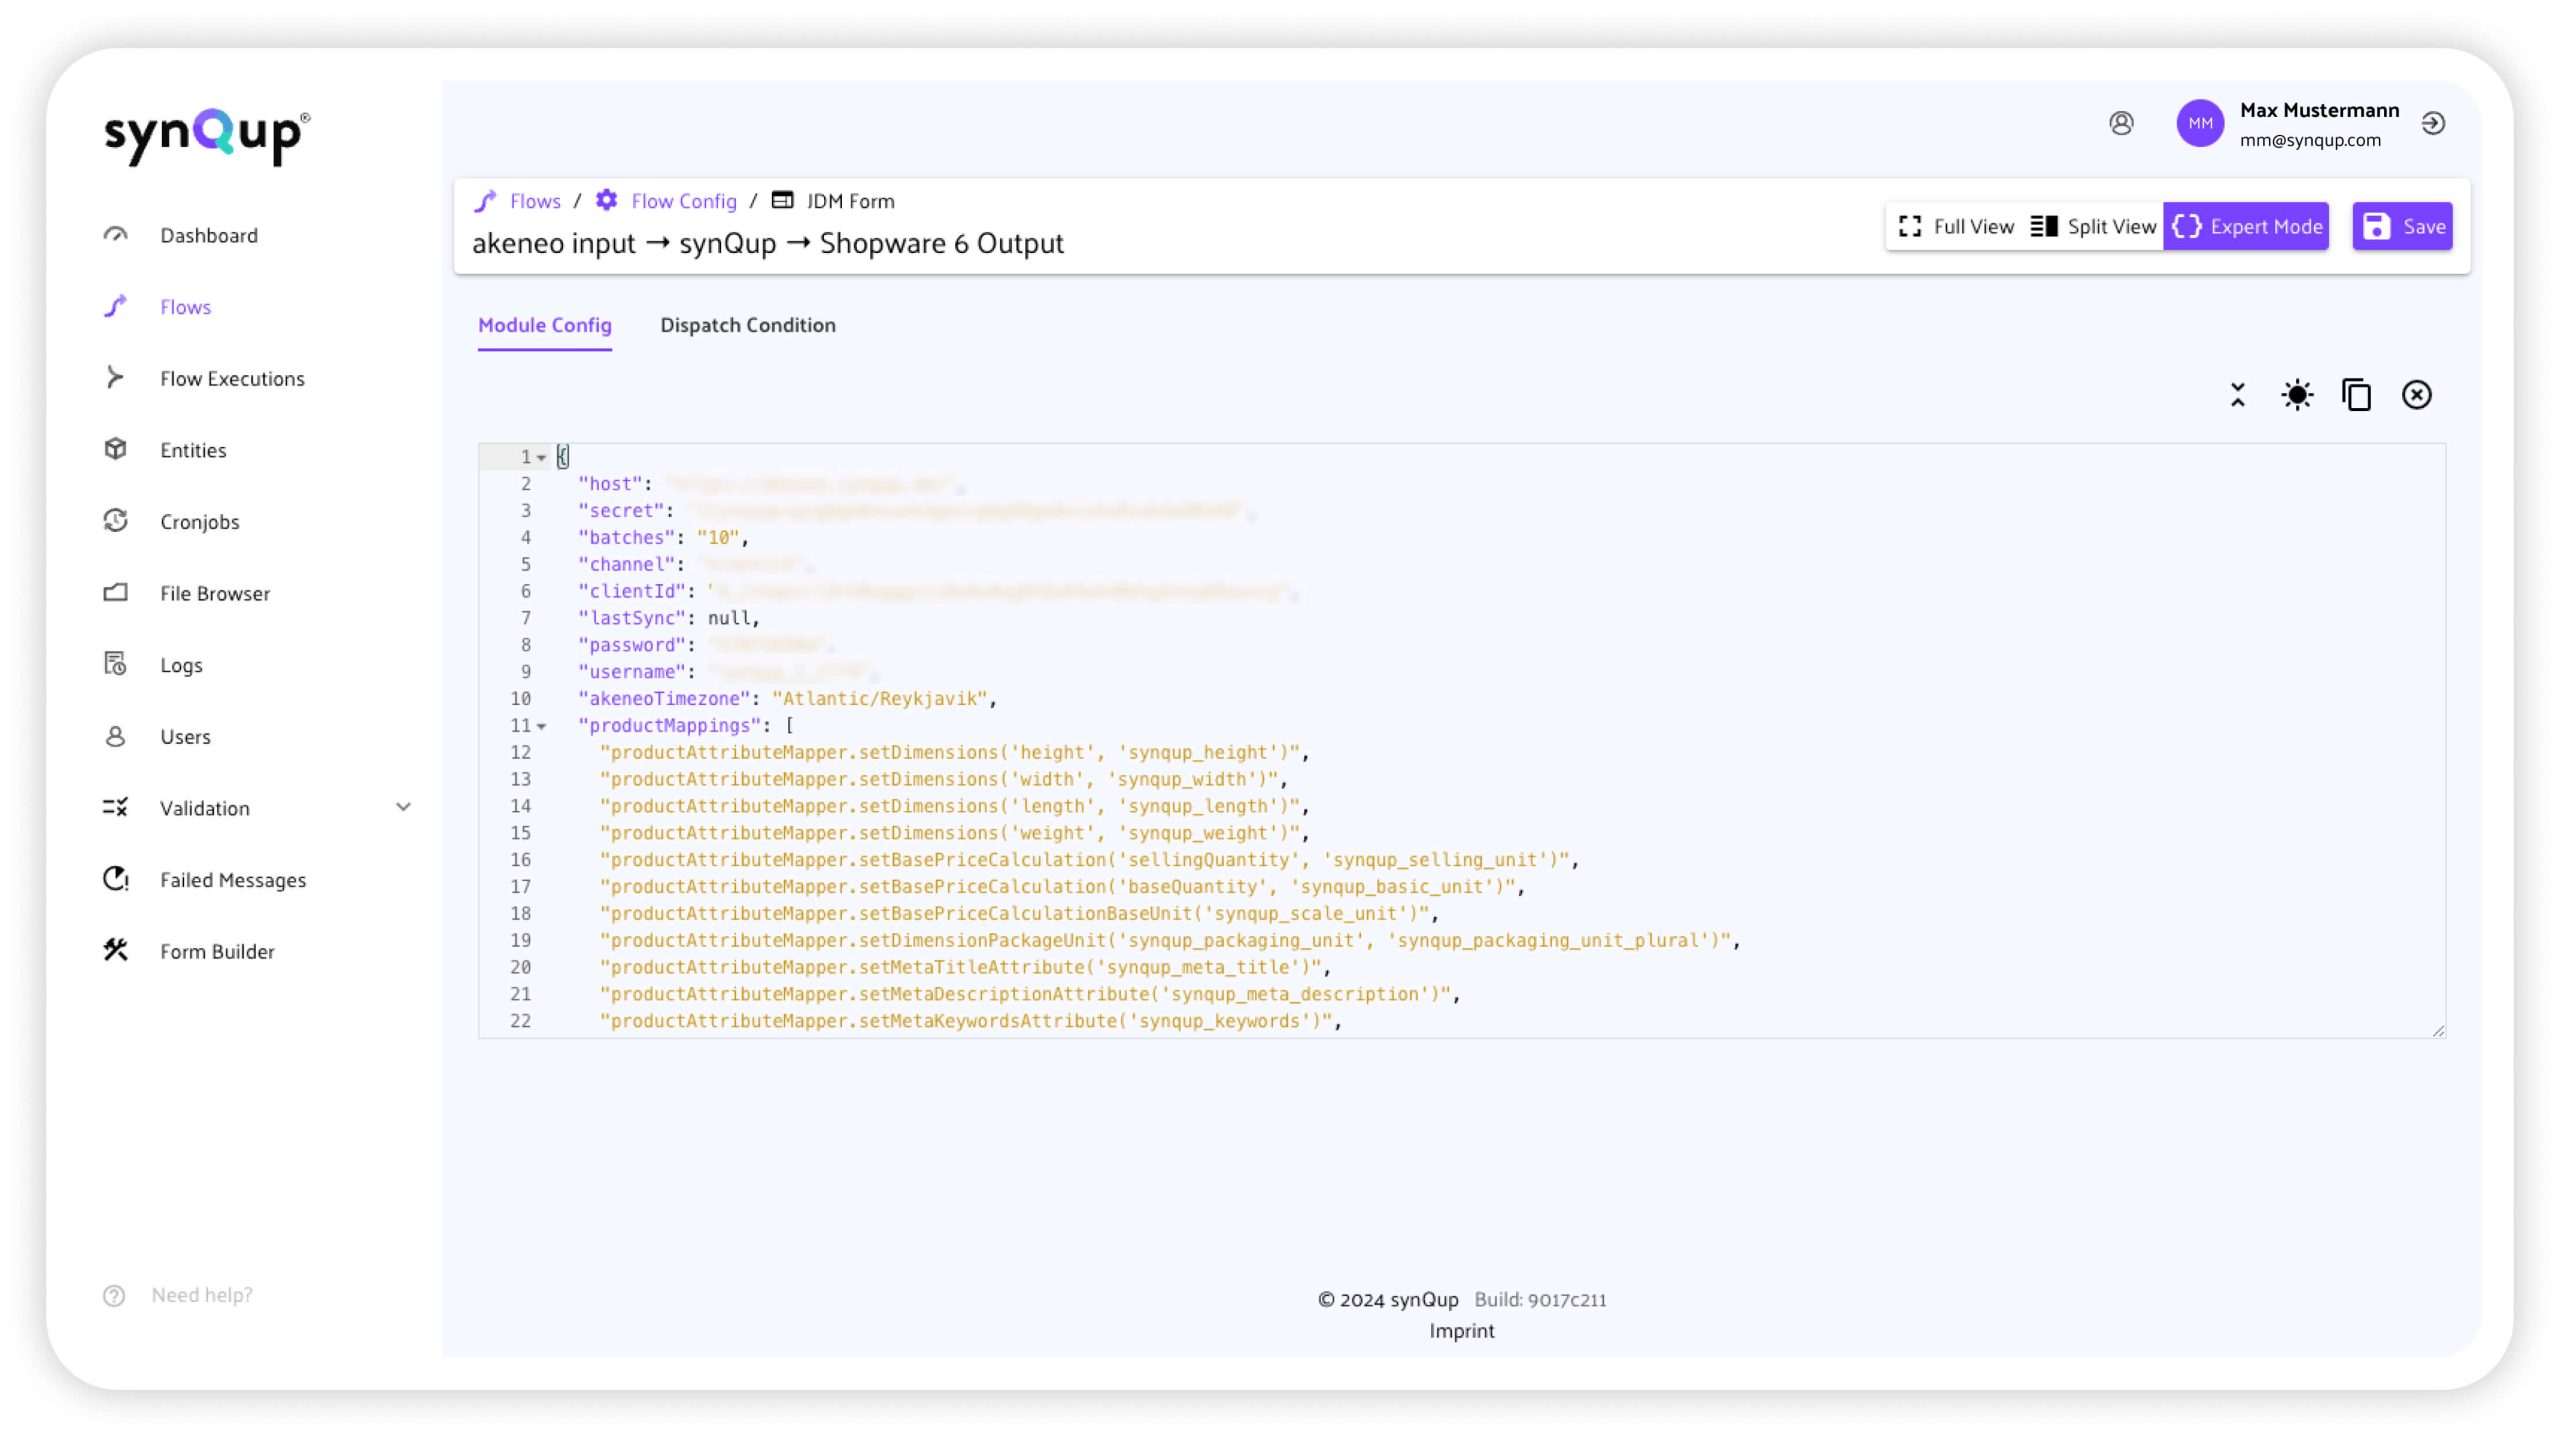Screen dimensions: 2560x1435
Task: Open Form Builder from the sidebar
Action: 217,951
